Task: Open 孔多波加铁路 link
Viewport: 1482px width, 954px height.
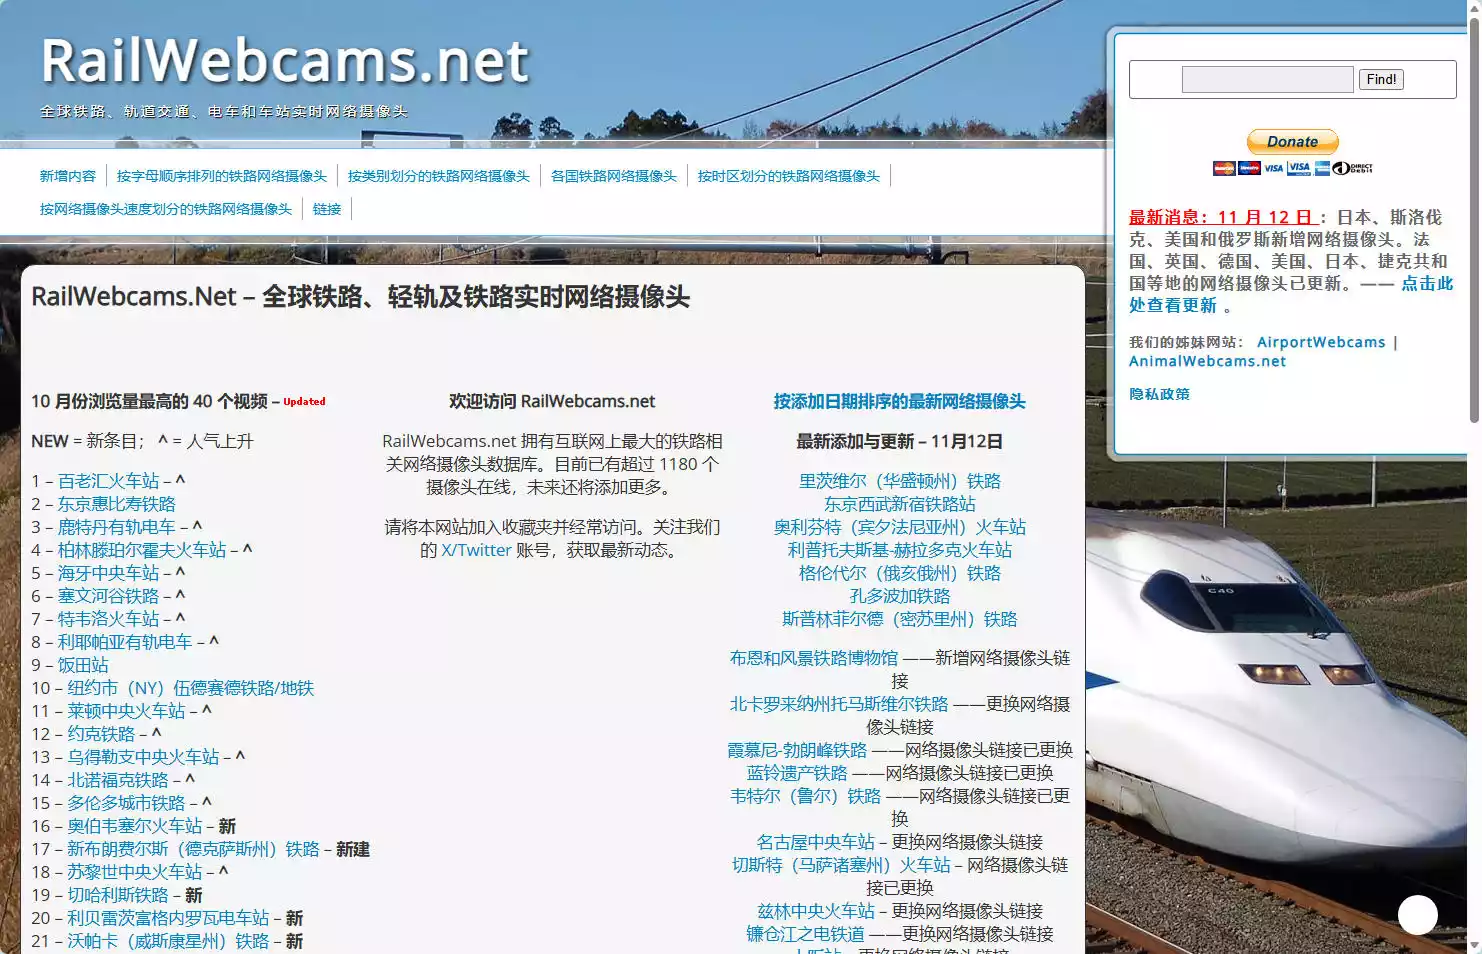Action: coord(900,596)
